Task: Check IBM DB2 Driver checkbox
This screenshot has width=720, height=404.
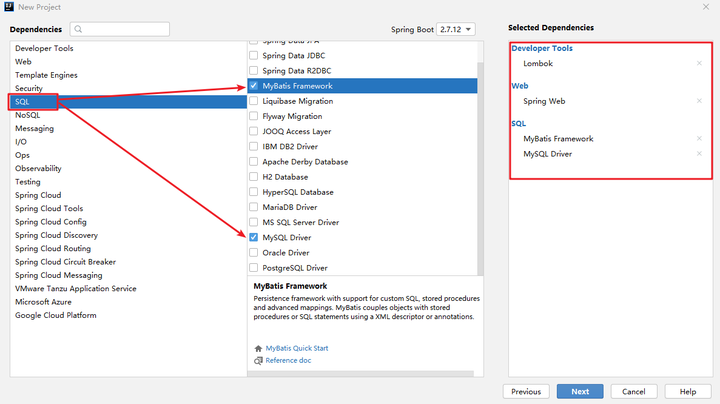Action: pos(253,146)
